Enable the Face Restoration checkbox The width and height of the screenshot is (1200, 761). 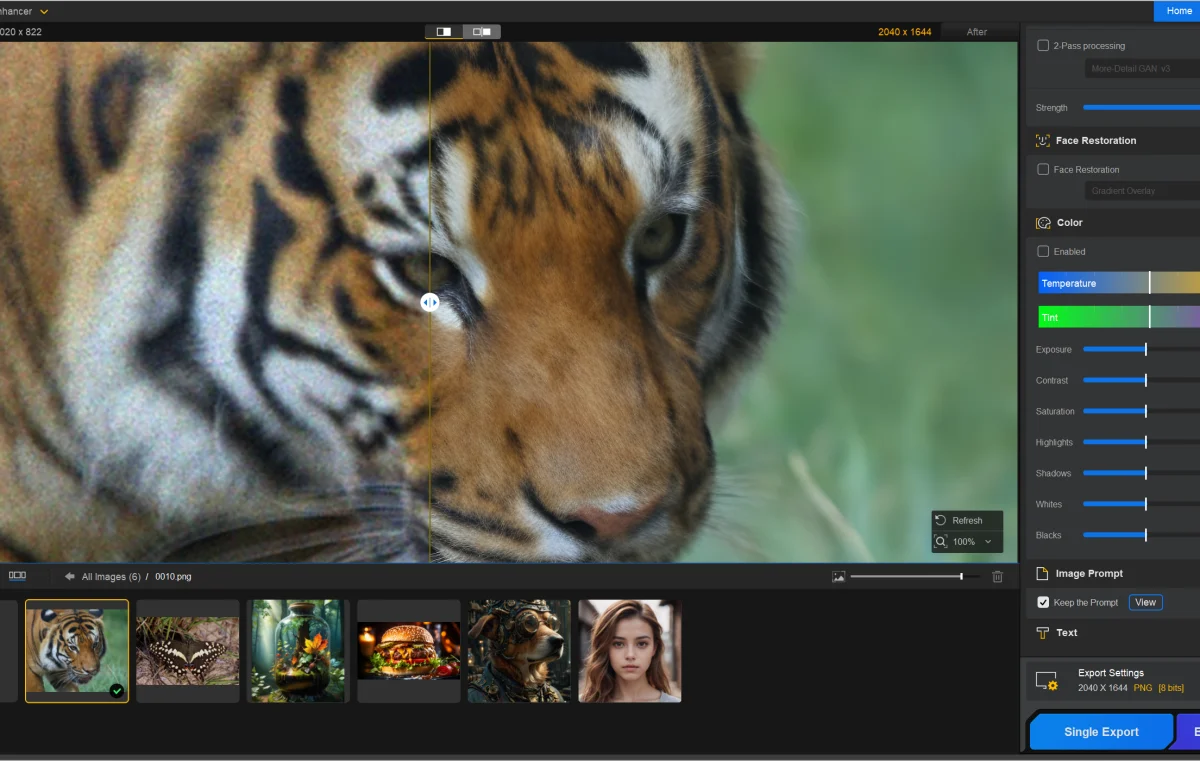tap(1043, 170)
